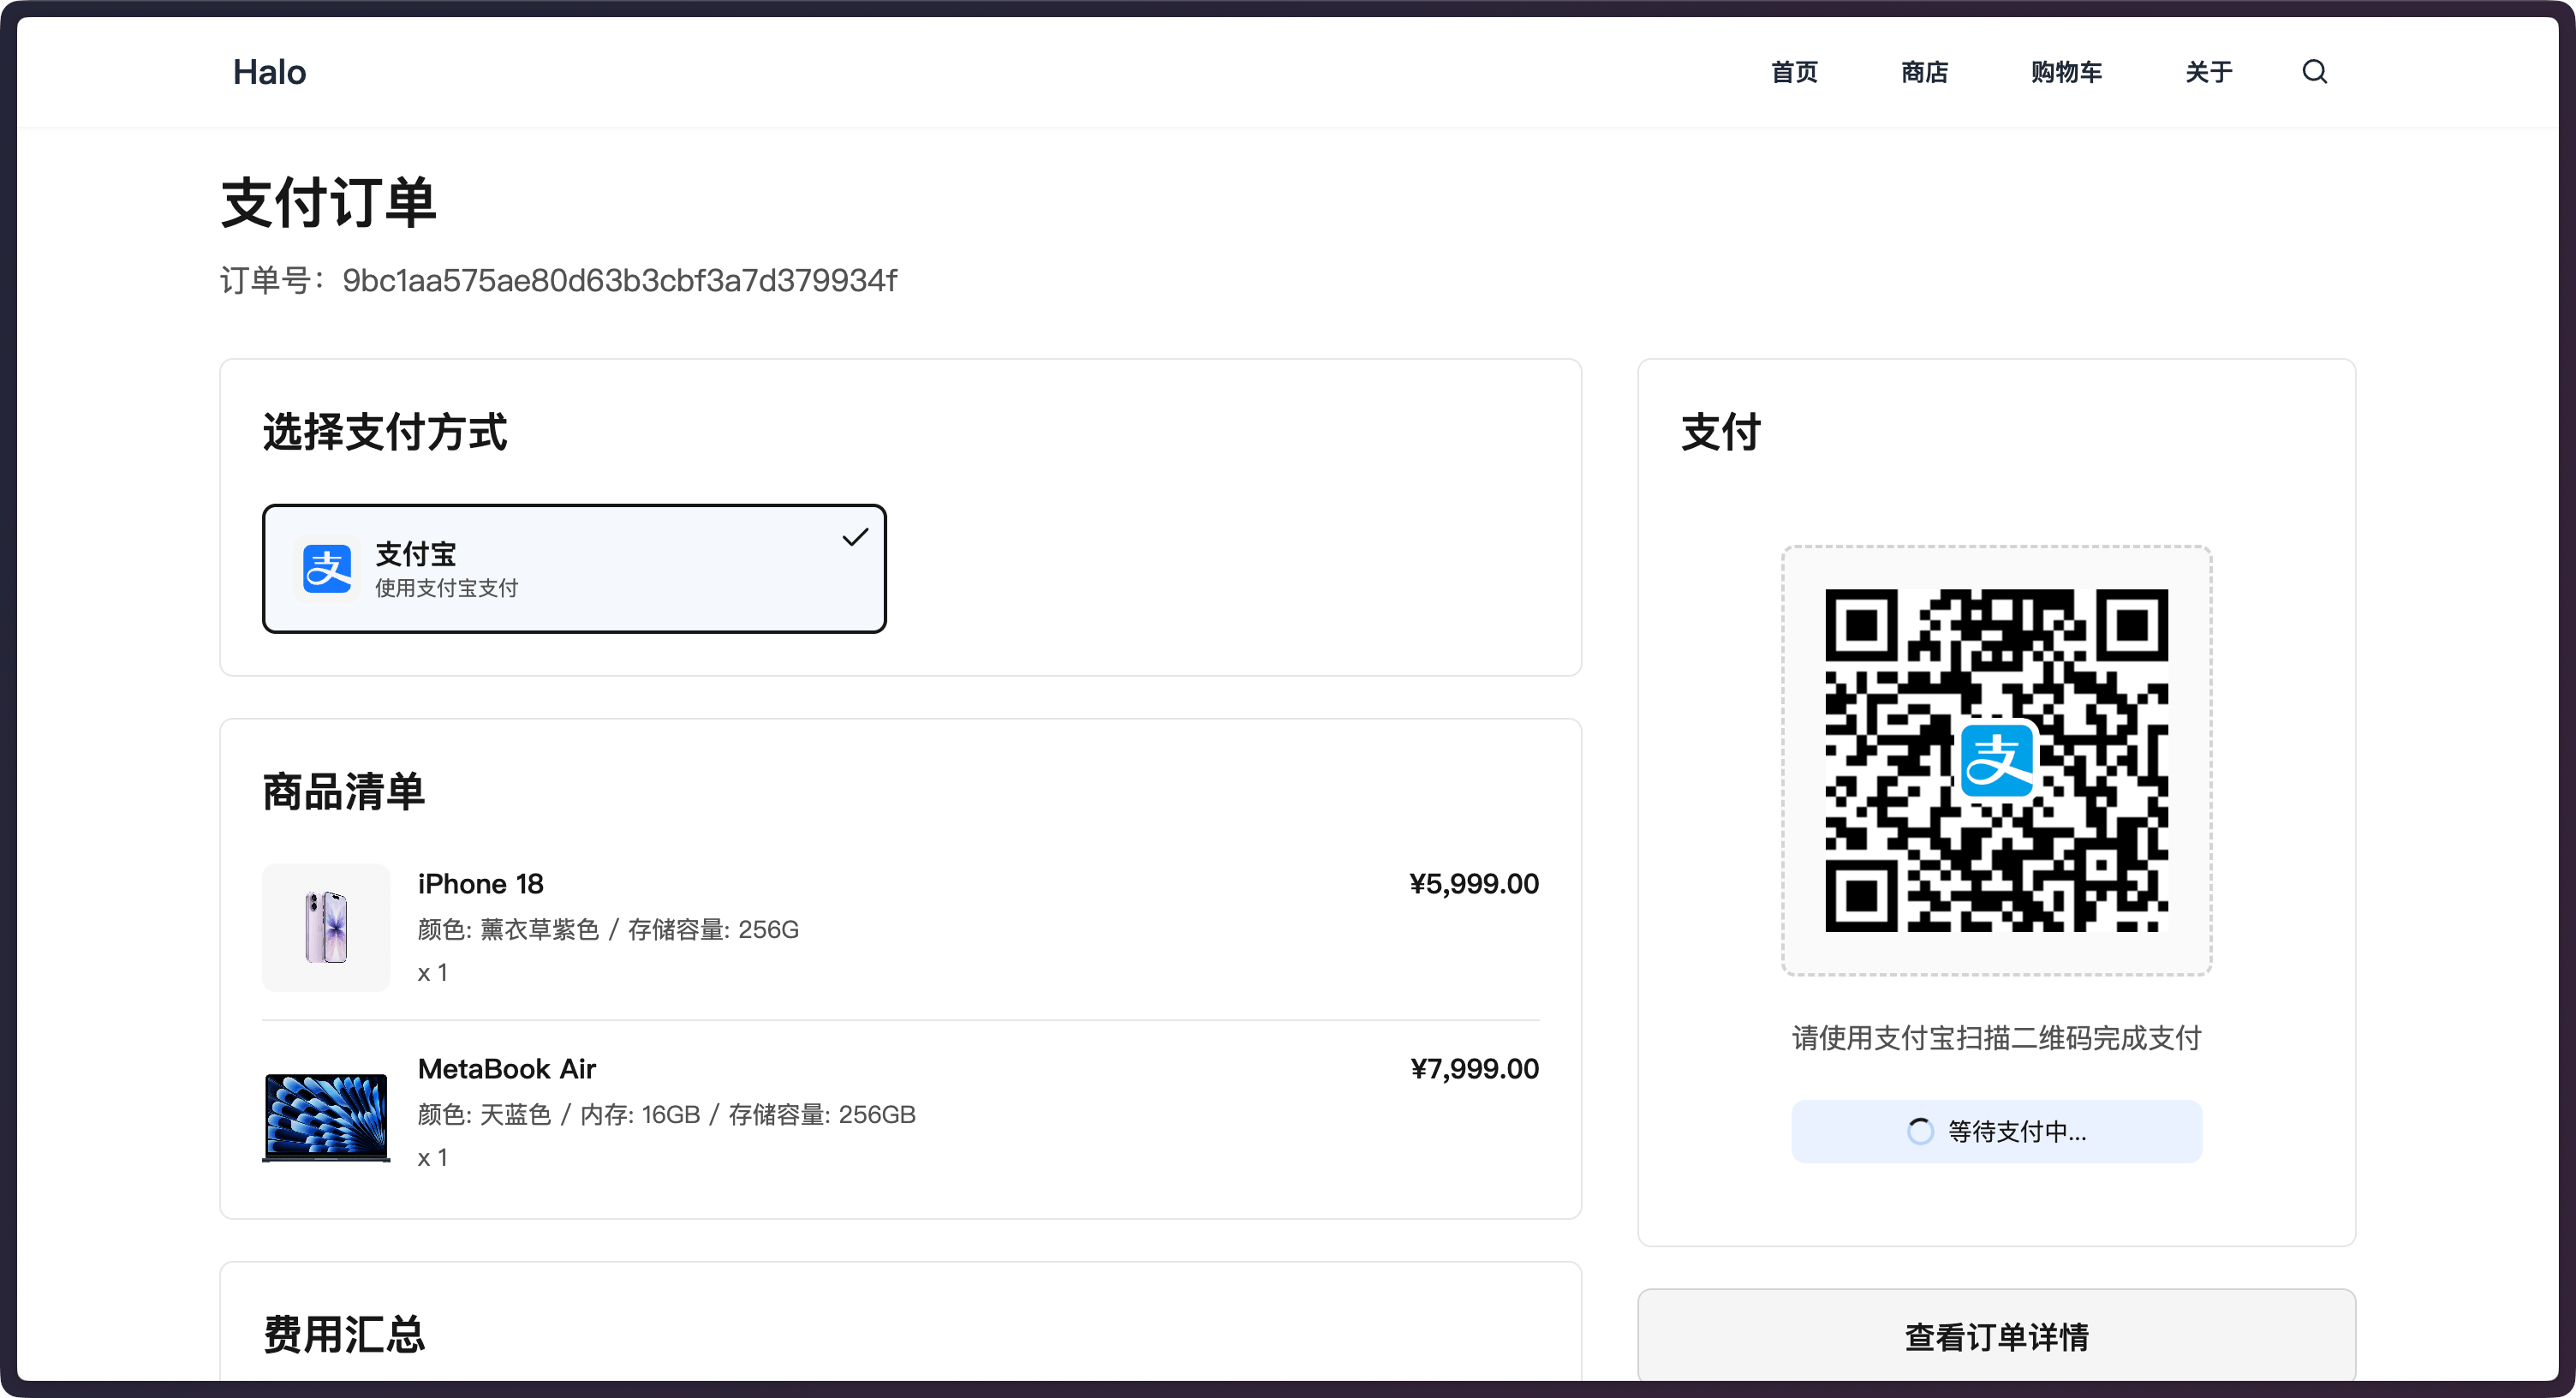Viewport: 2576px width, 1398px height.
Task: Click the search magnifier icon
Action: point(2314,72)
